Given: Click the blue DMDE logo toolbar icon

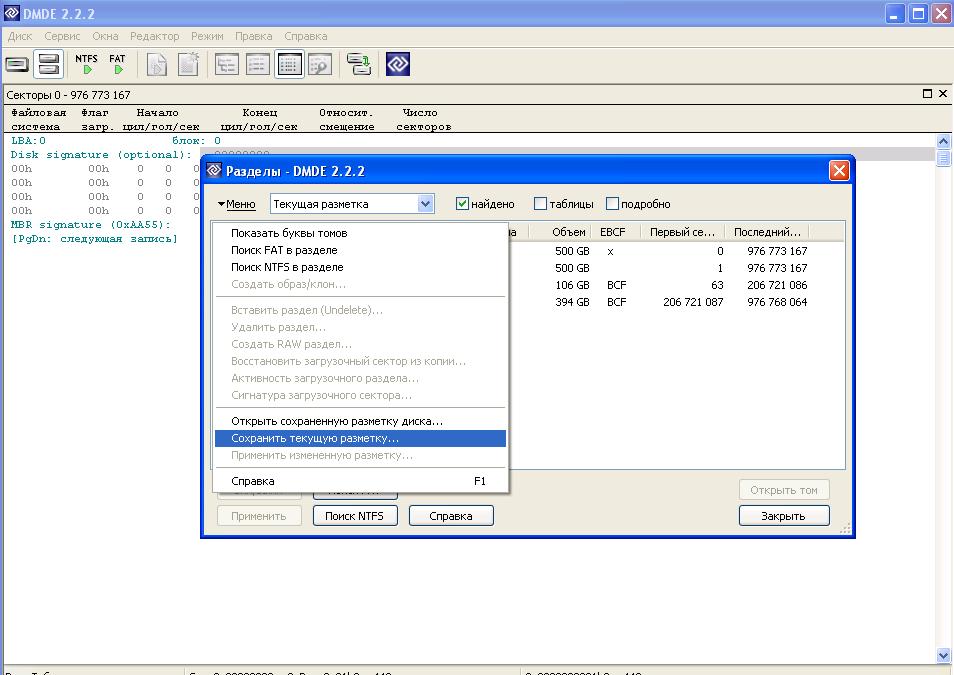Looking at the screenshot, I should click(x=398, y=65).
